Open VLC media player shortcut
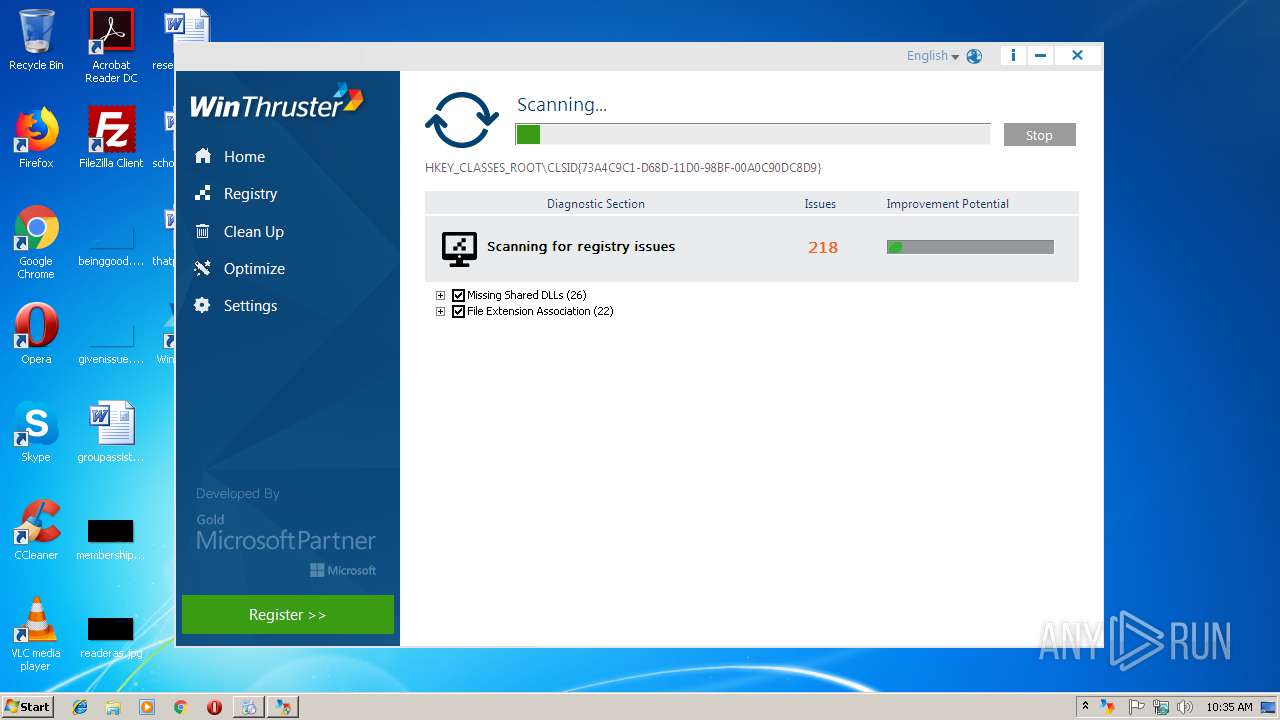This screenshot has height=720, width=1280. pyautogui.click(x=36, y=634)
